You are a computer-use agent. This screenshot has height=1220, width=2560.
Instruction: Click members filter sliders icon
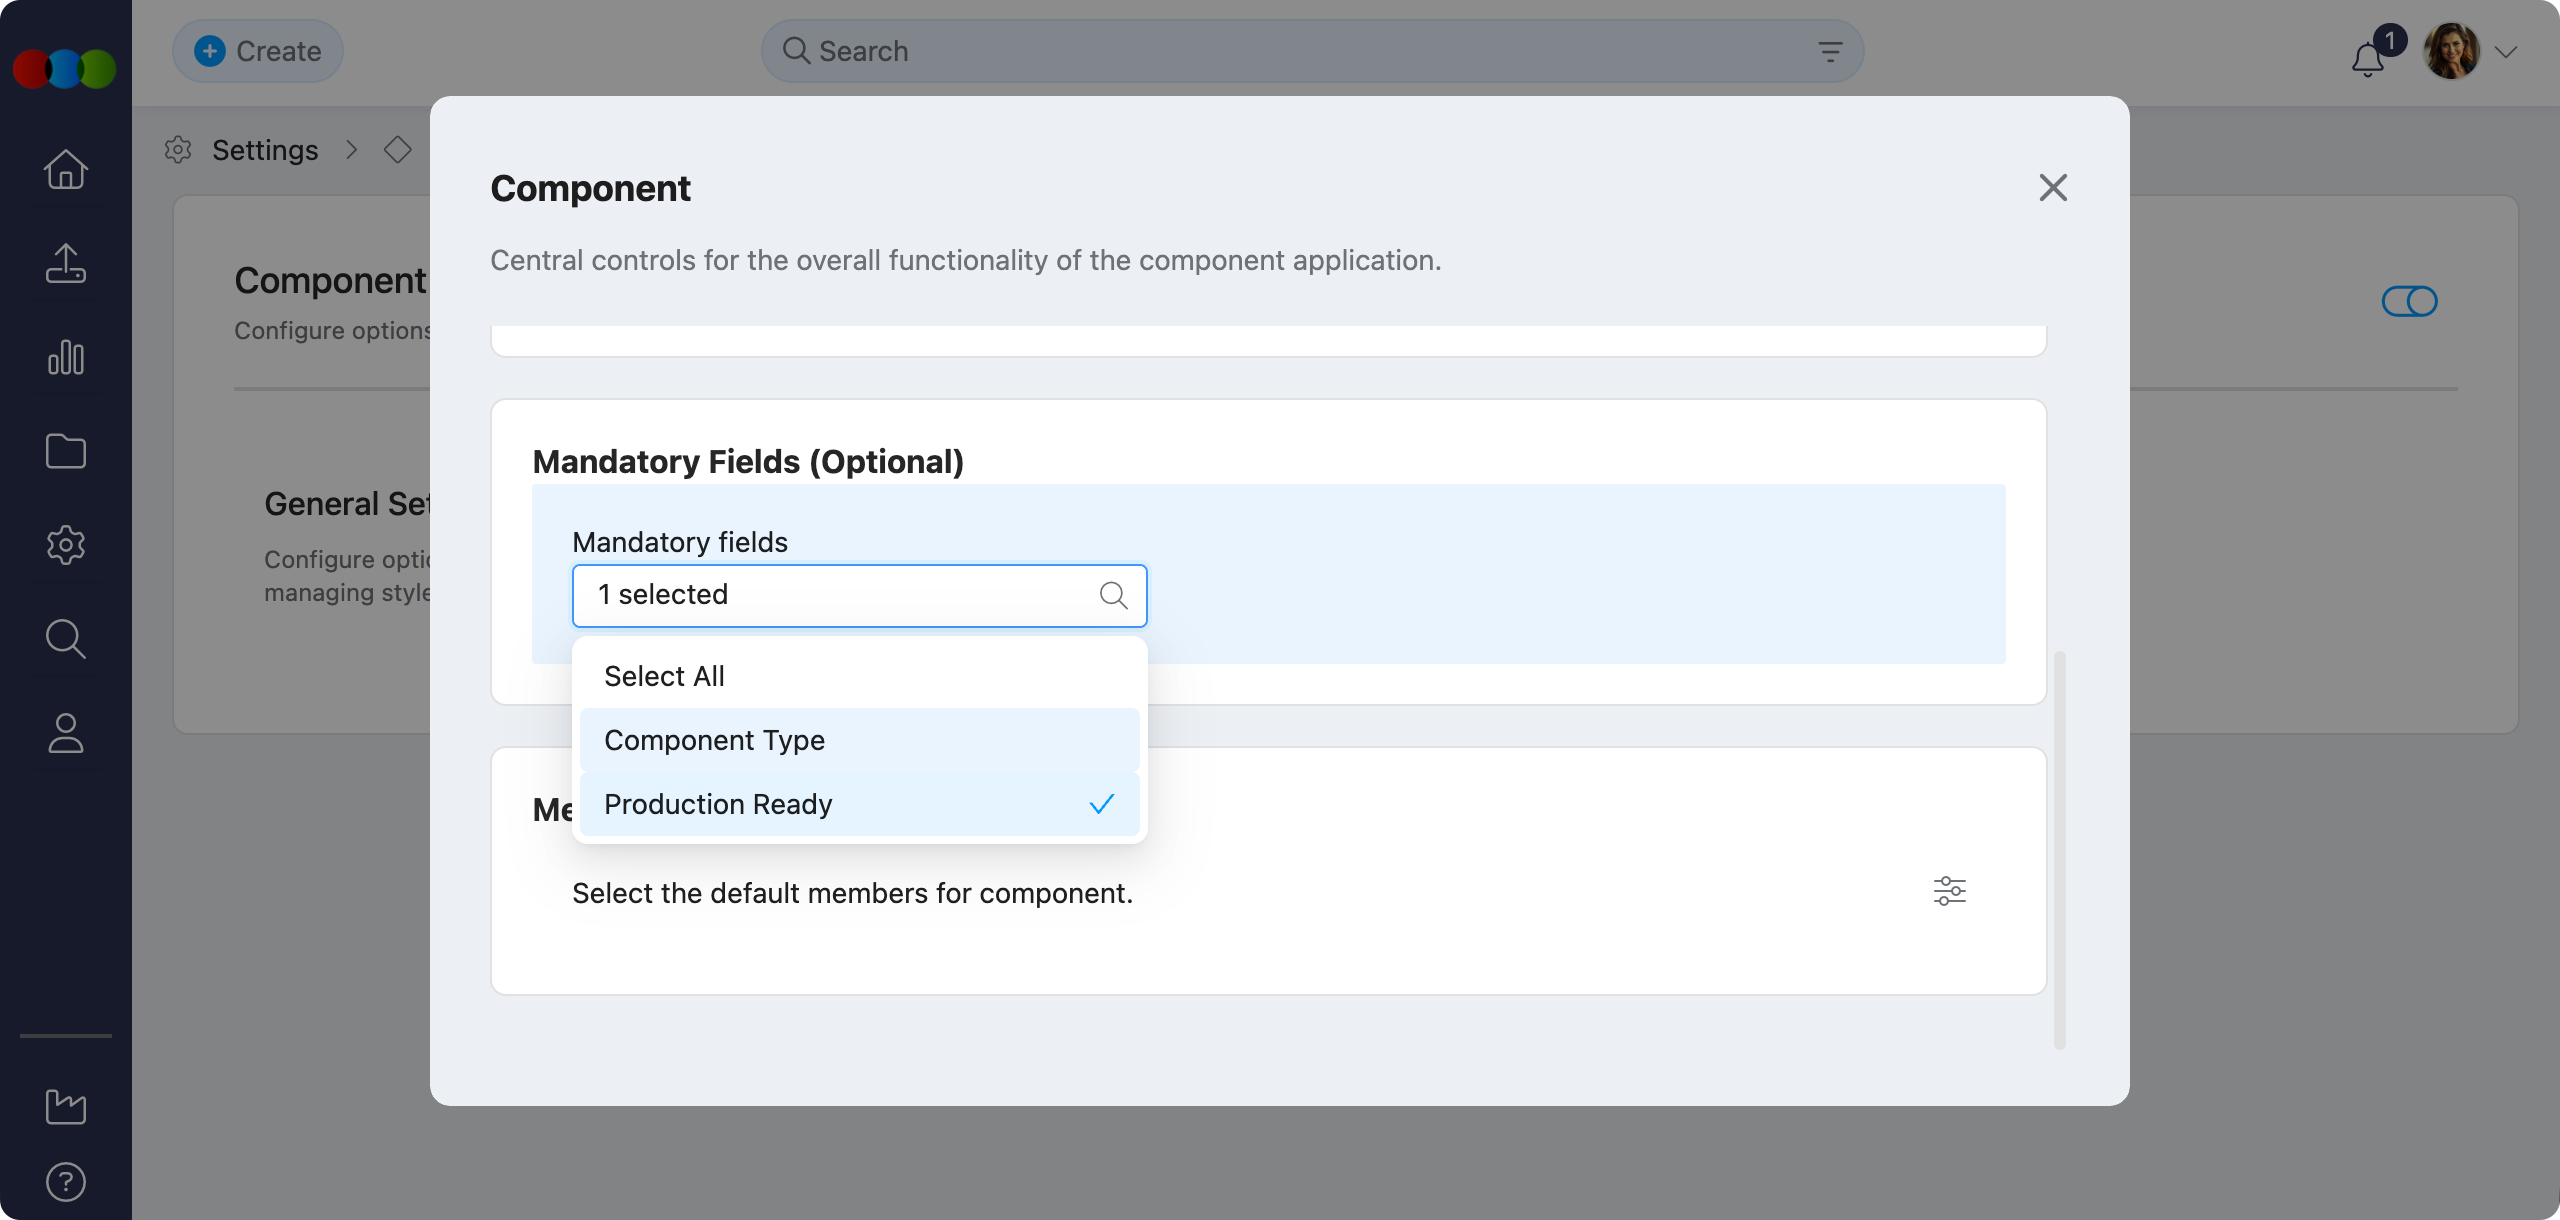(x=1949, y=890)
